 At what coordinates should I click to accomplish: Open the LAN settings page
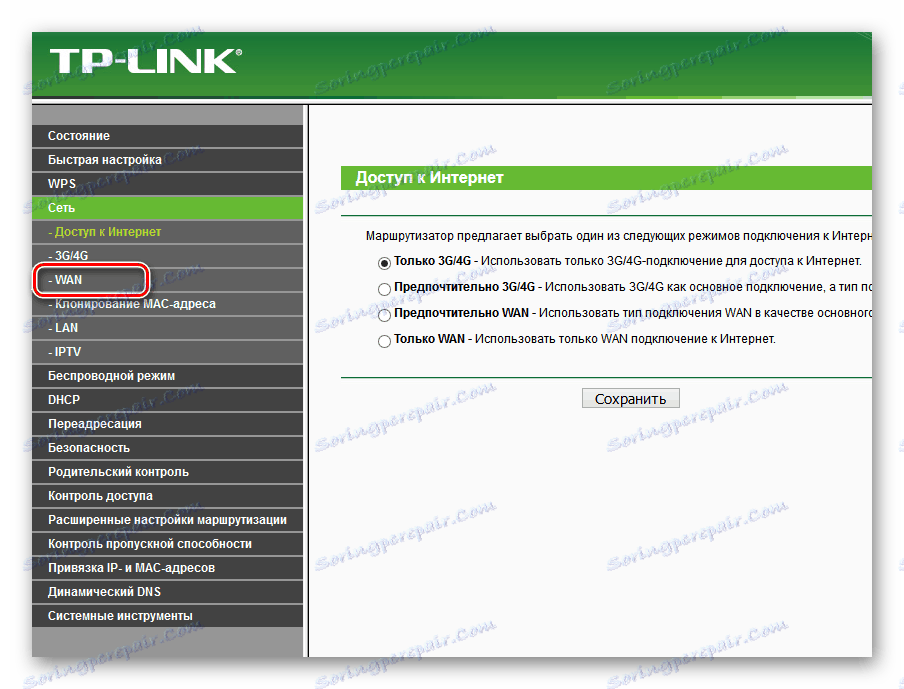(x=64, y=327)
